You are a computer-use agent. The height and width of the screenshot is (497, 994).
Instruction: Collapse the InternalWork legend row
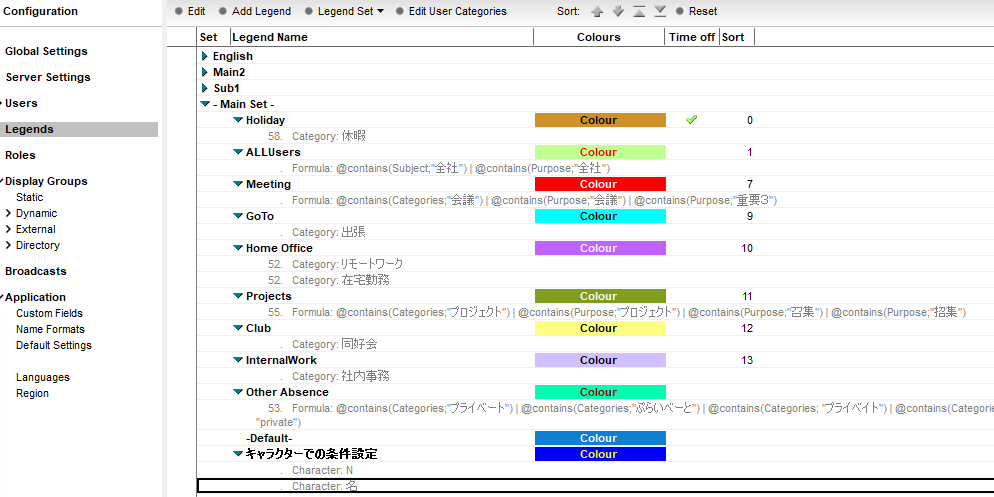coord(238,360)
